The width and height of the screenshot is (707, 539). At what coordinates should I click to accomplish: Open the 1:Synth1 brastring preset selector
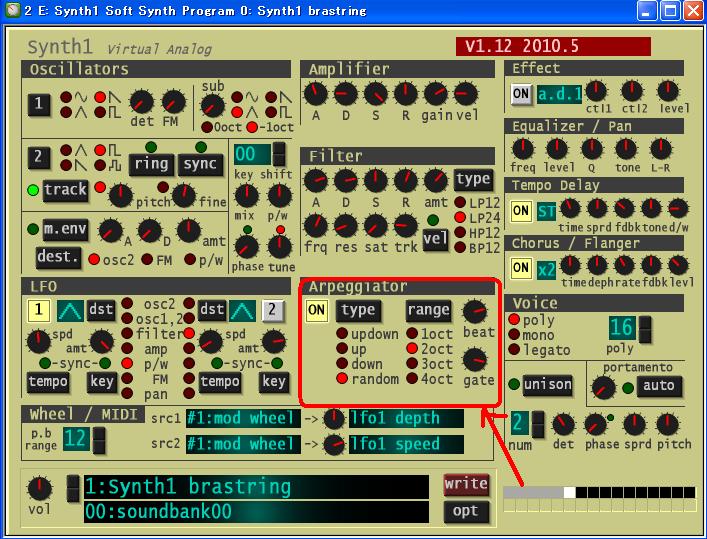point(256,487)
